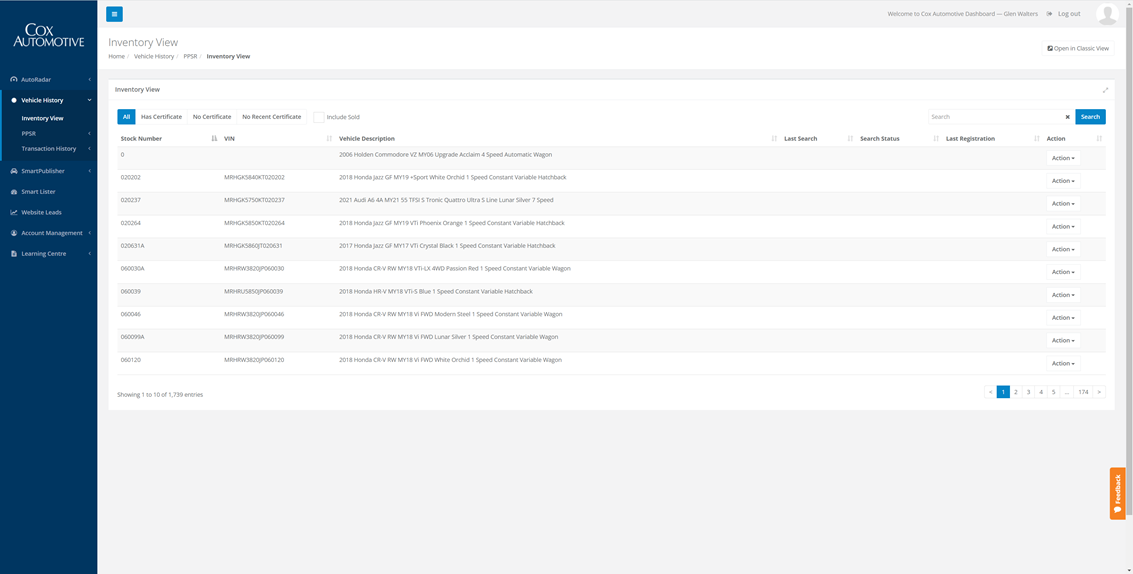Open Action dropdown for stock 060030A

[1063, 272]
